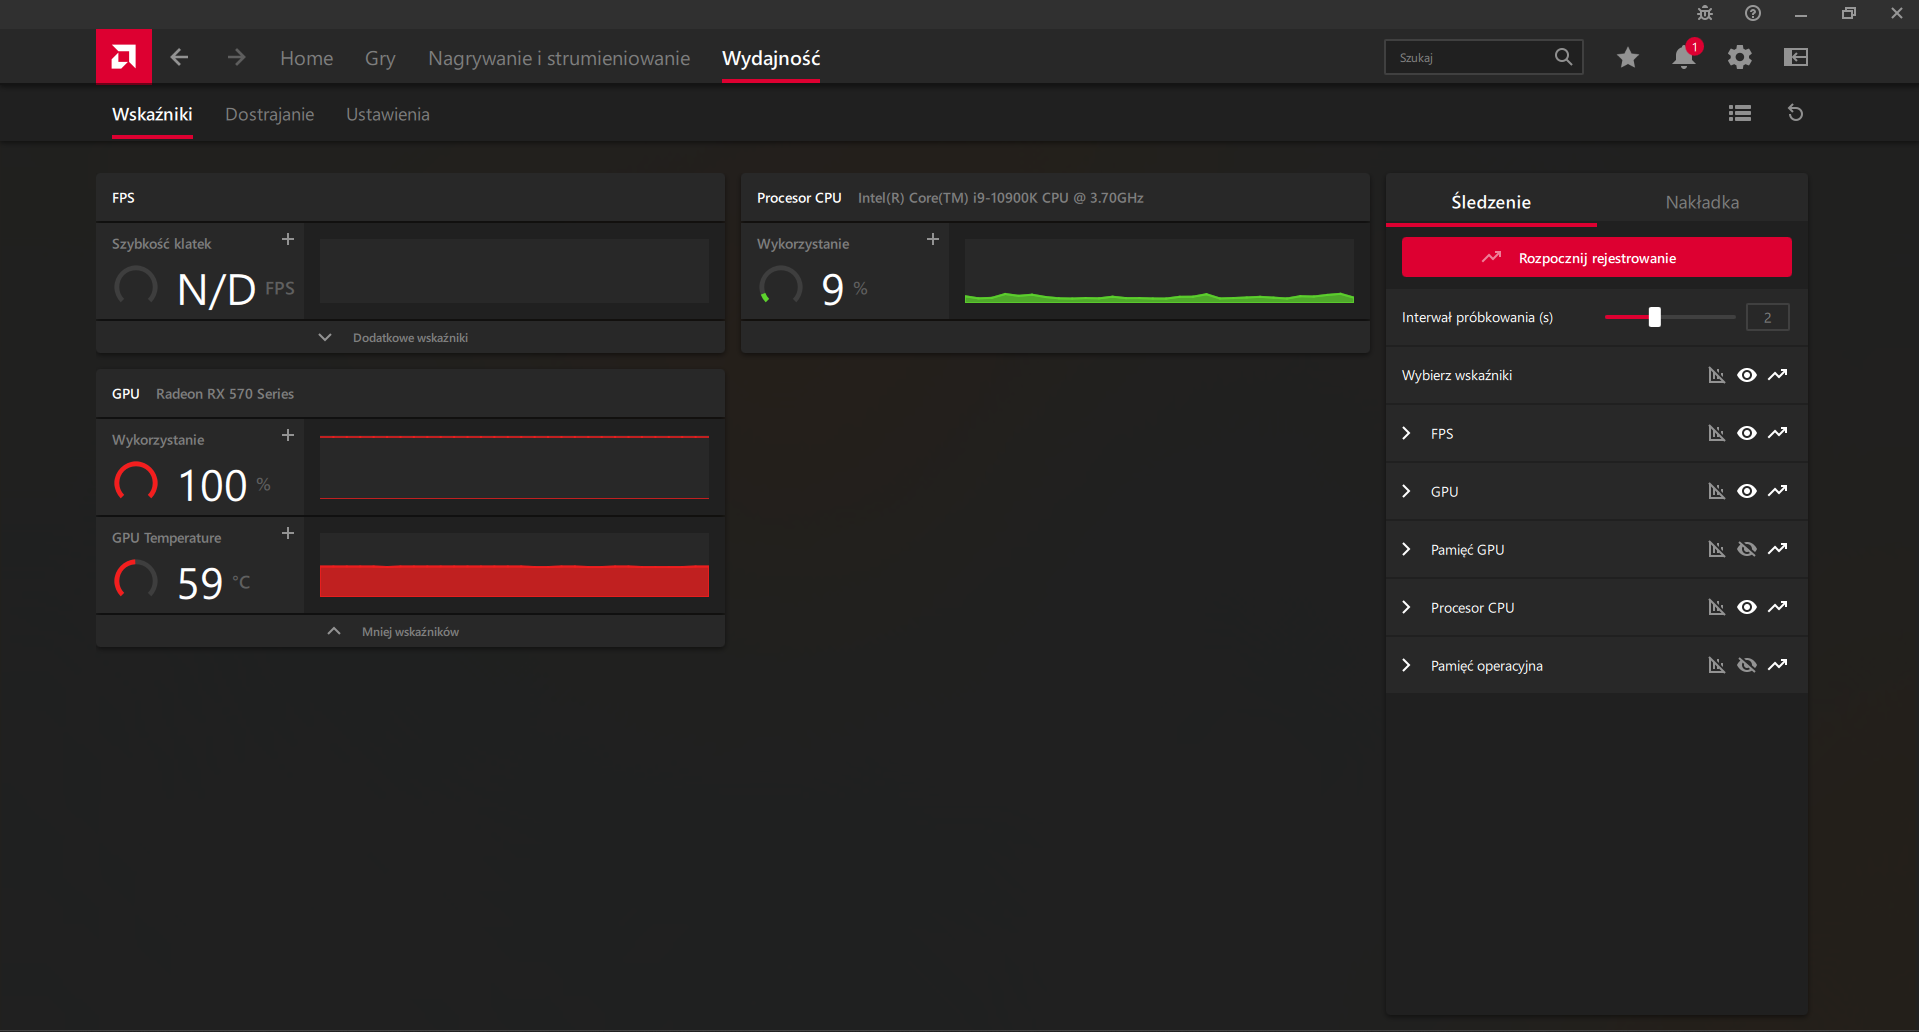Viewport: 1919px width, 1032px height.
Task: Open the Nakładka tab
Action: tap(1701, 202)
